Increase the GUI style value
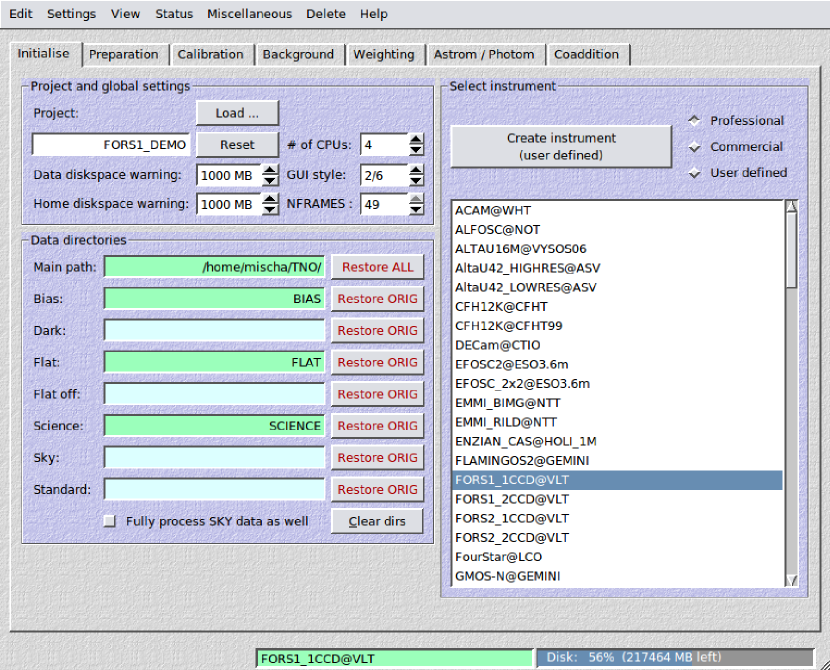830x670 pixels. tap(416, 169)
